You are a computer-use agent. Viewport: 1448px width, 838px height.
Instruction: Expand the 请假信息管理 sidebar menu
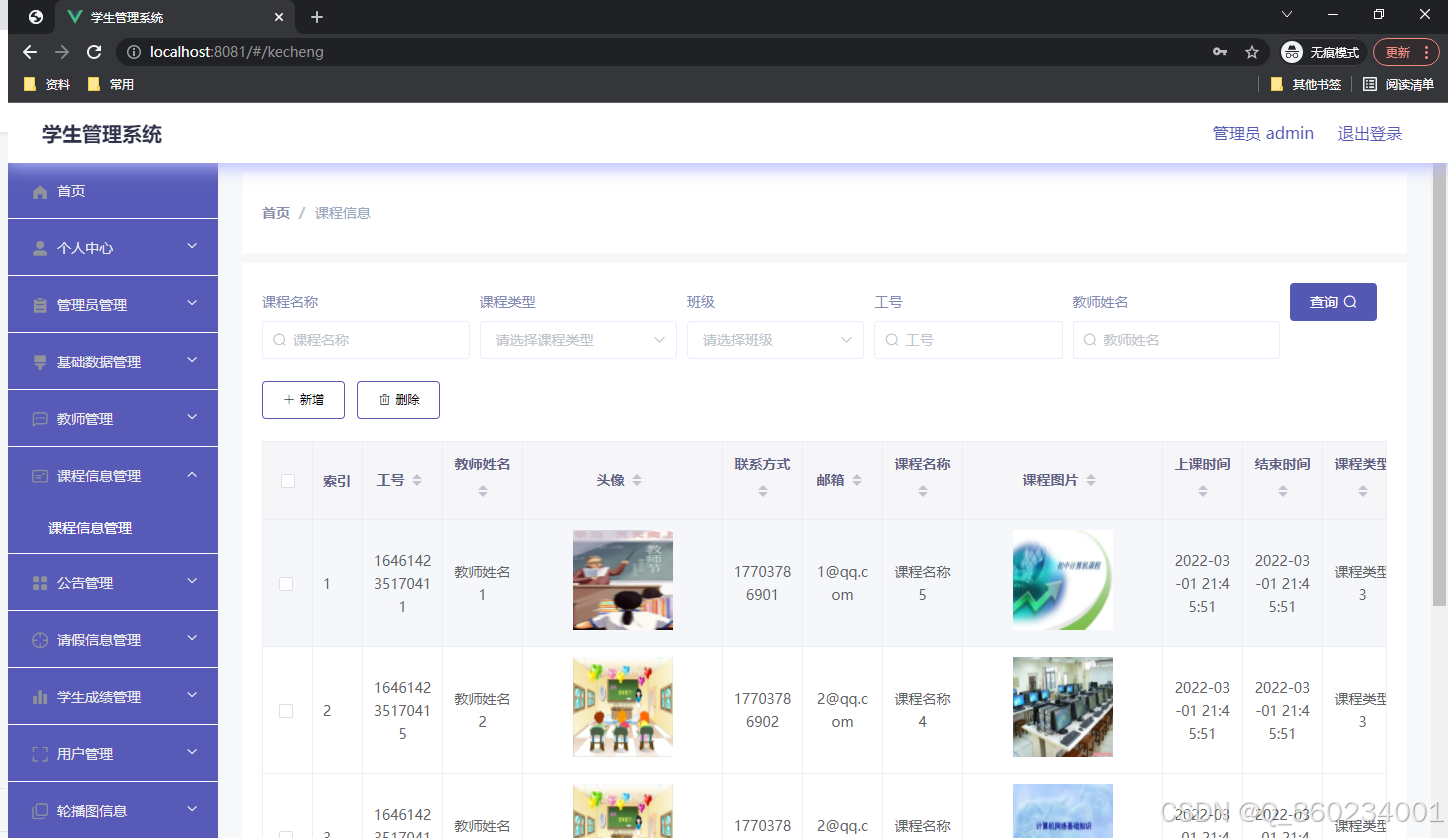click(113, 639)
